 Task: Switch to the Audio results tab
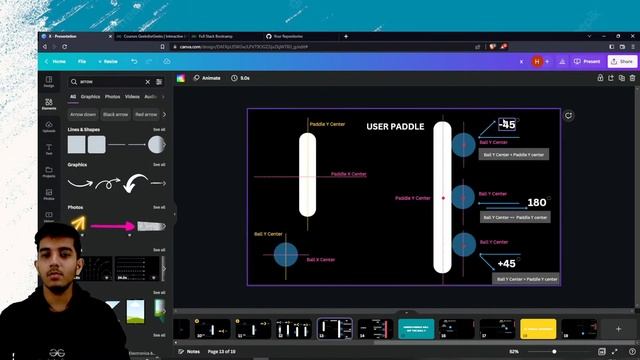151,97
